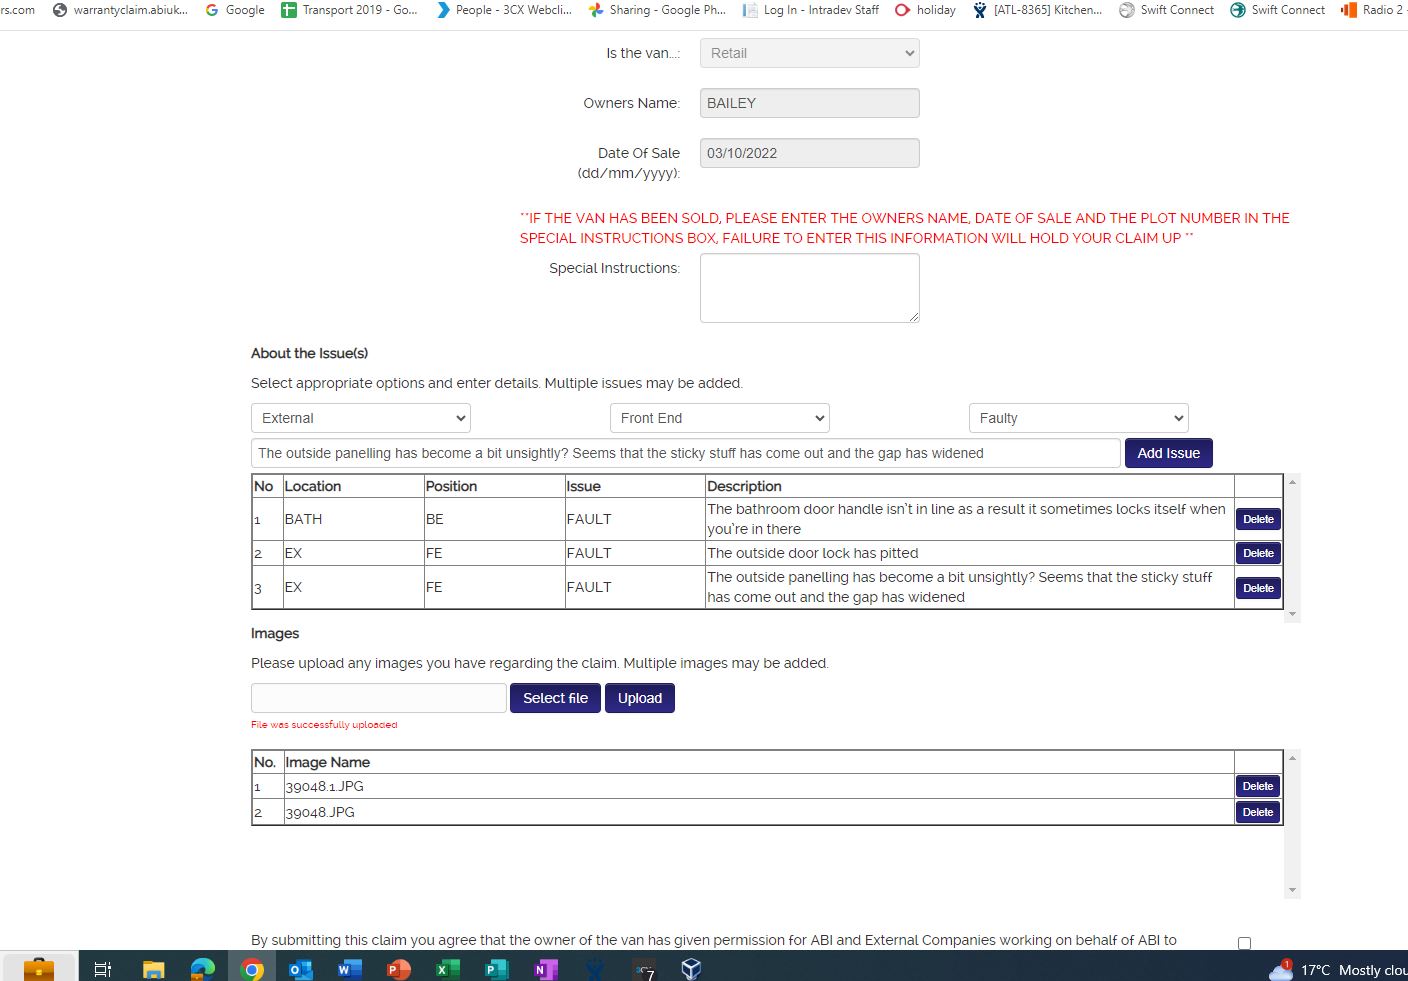Open File Explorer from the taskbar
Screen dimensions: 1408x981
pos(153,968)
